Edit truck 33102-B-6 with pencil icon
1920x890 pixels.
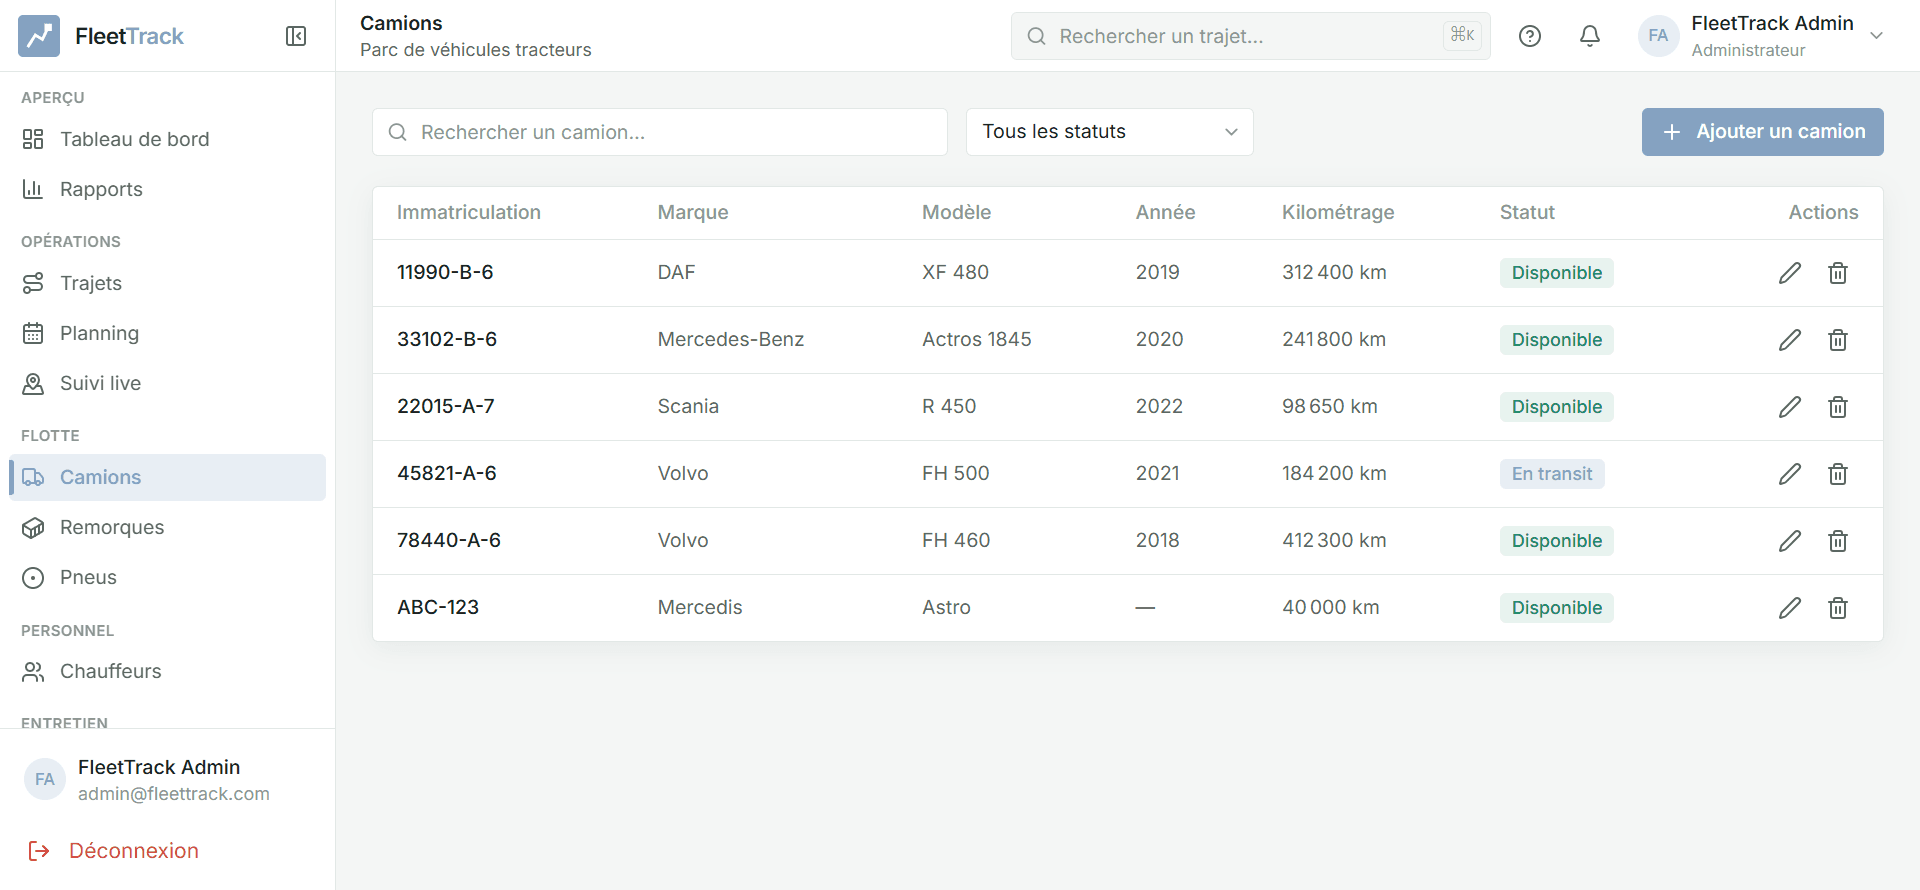[x=1790, y=340]
